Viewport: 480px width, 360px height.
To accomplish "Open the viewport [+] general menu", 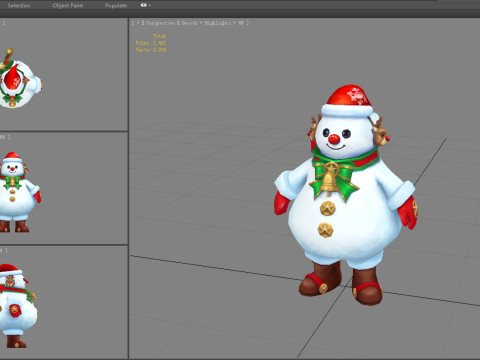I will pos(138,23).
